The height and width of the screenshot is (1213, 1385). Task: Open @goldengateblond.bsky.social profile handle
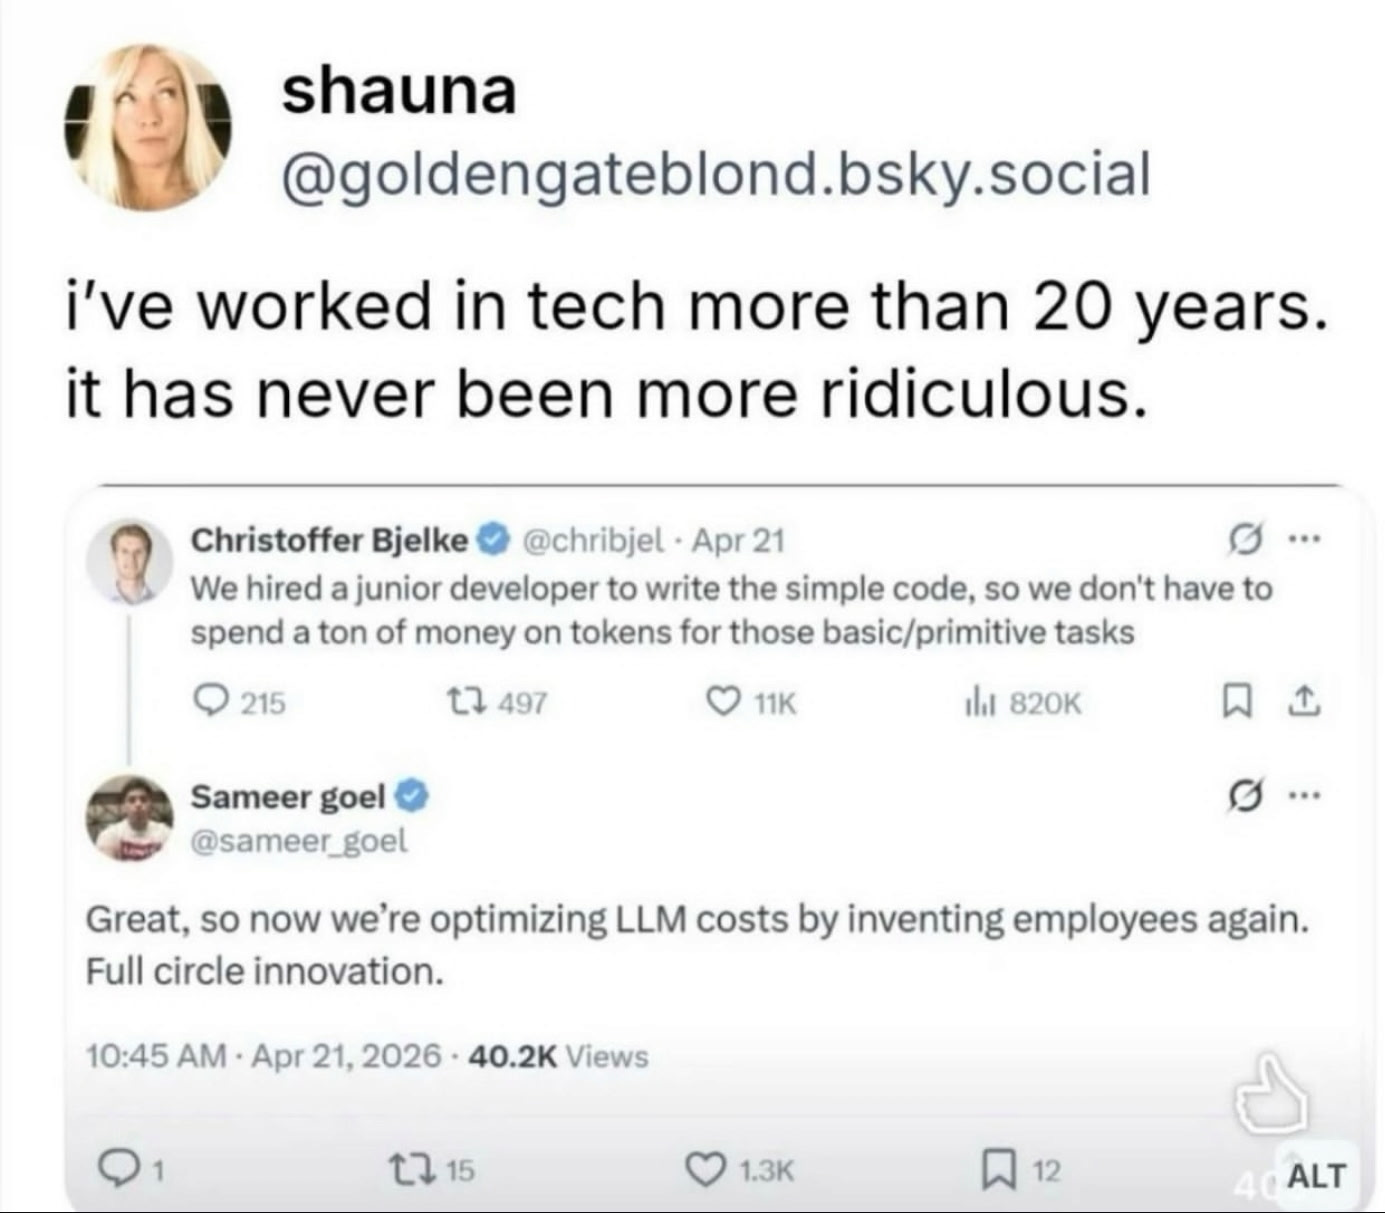[716, 174]
